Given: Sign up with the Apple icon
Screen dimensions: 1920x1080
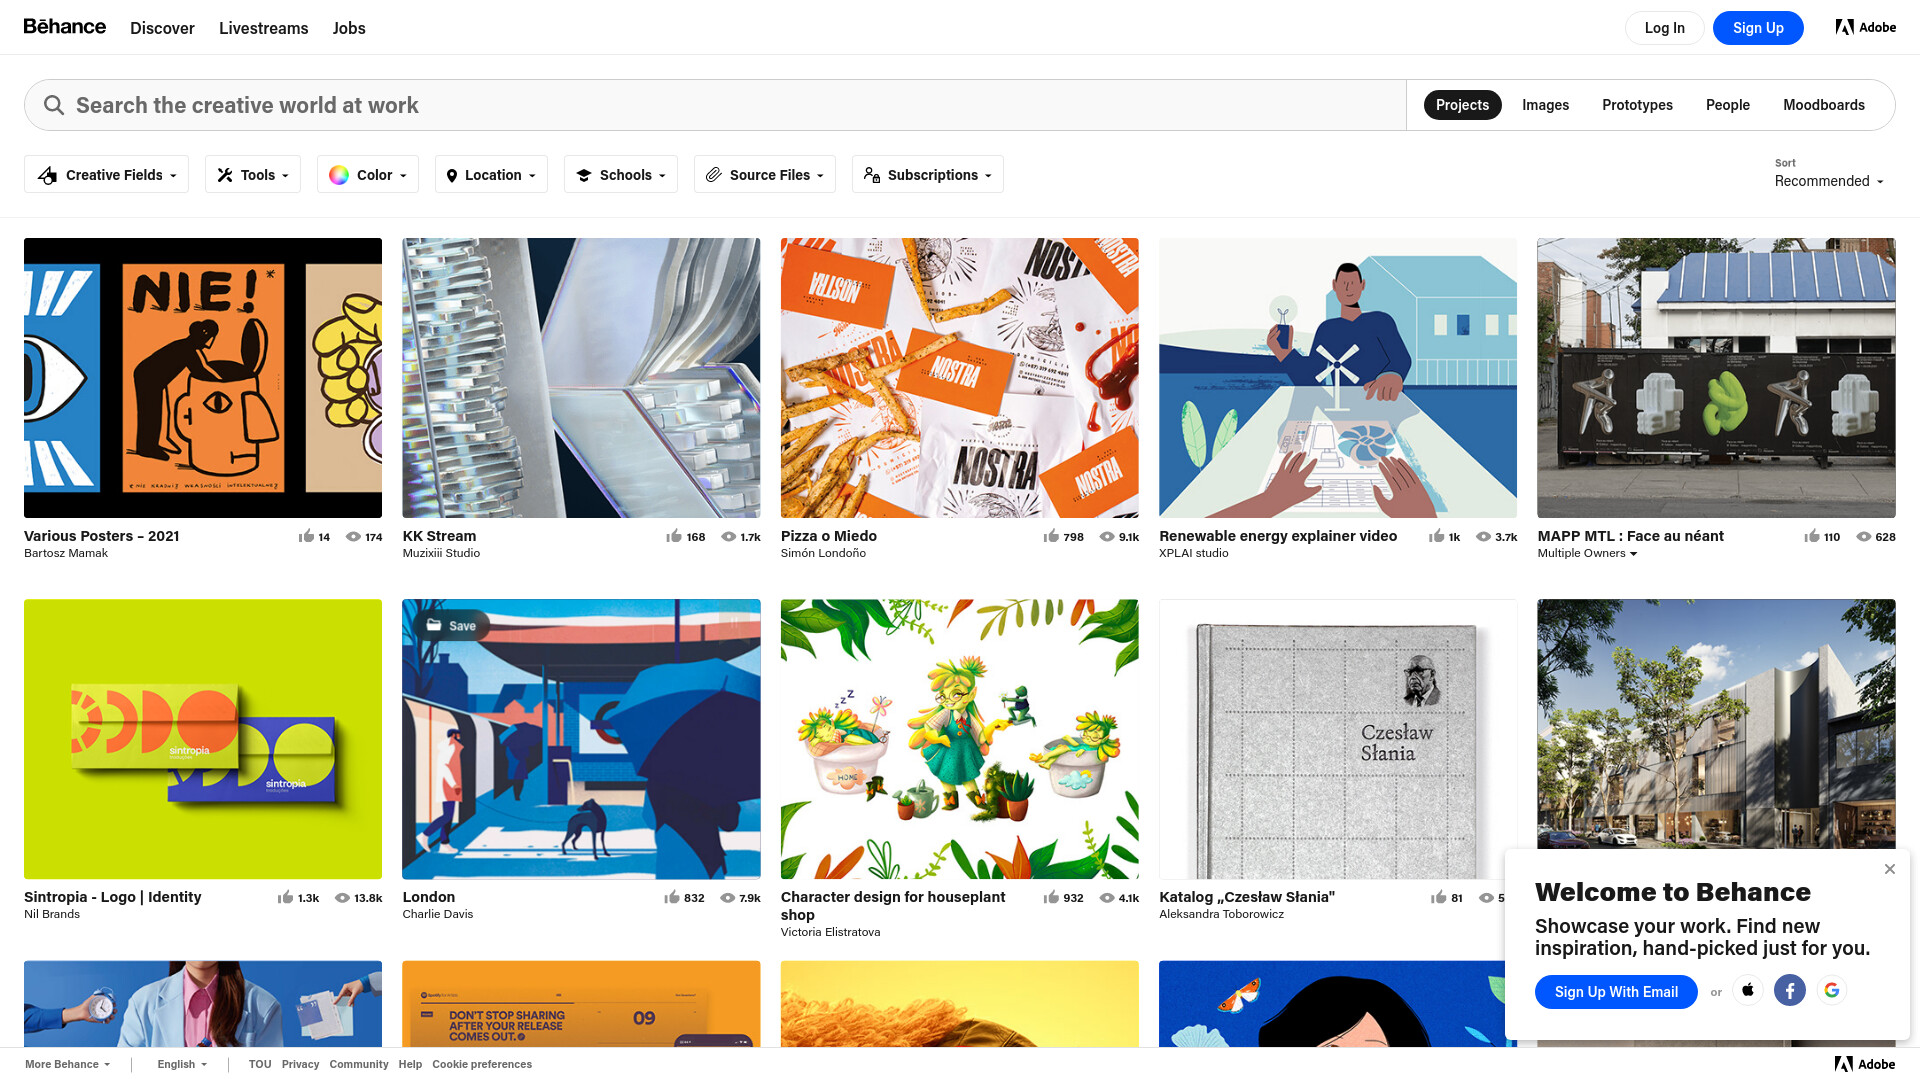Looking at the screenshot, I should [x=1748, y=990].
